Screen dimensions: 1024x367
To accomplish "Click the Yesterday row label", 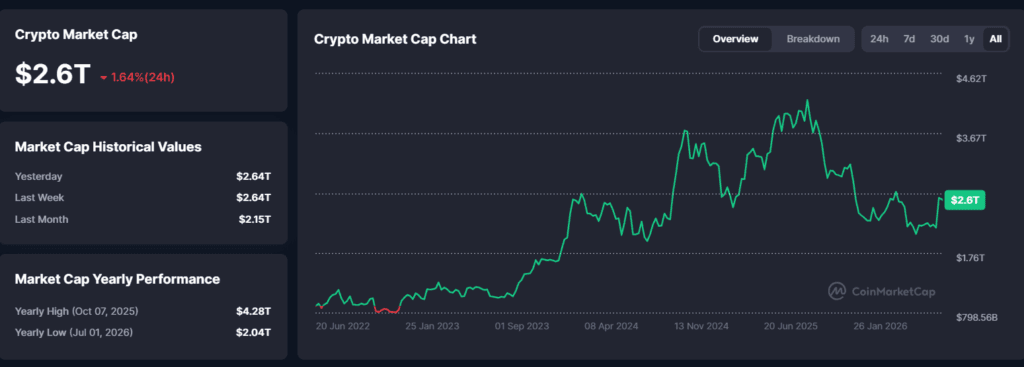I will [x=39, y=176].
